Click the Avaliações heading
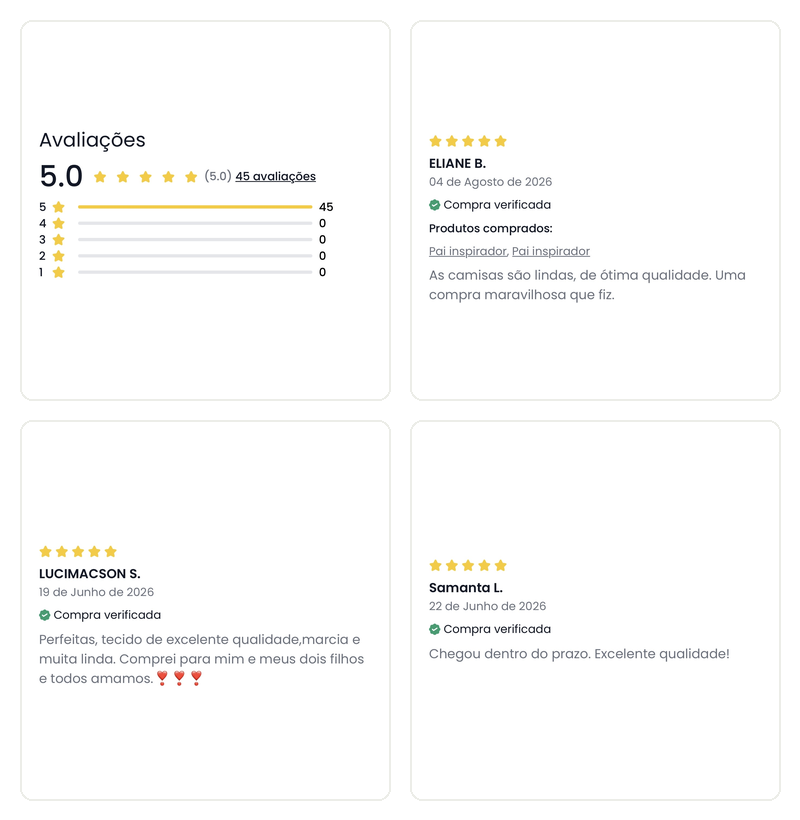 pyautogui.click(x=93, y=140)
